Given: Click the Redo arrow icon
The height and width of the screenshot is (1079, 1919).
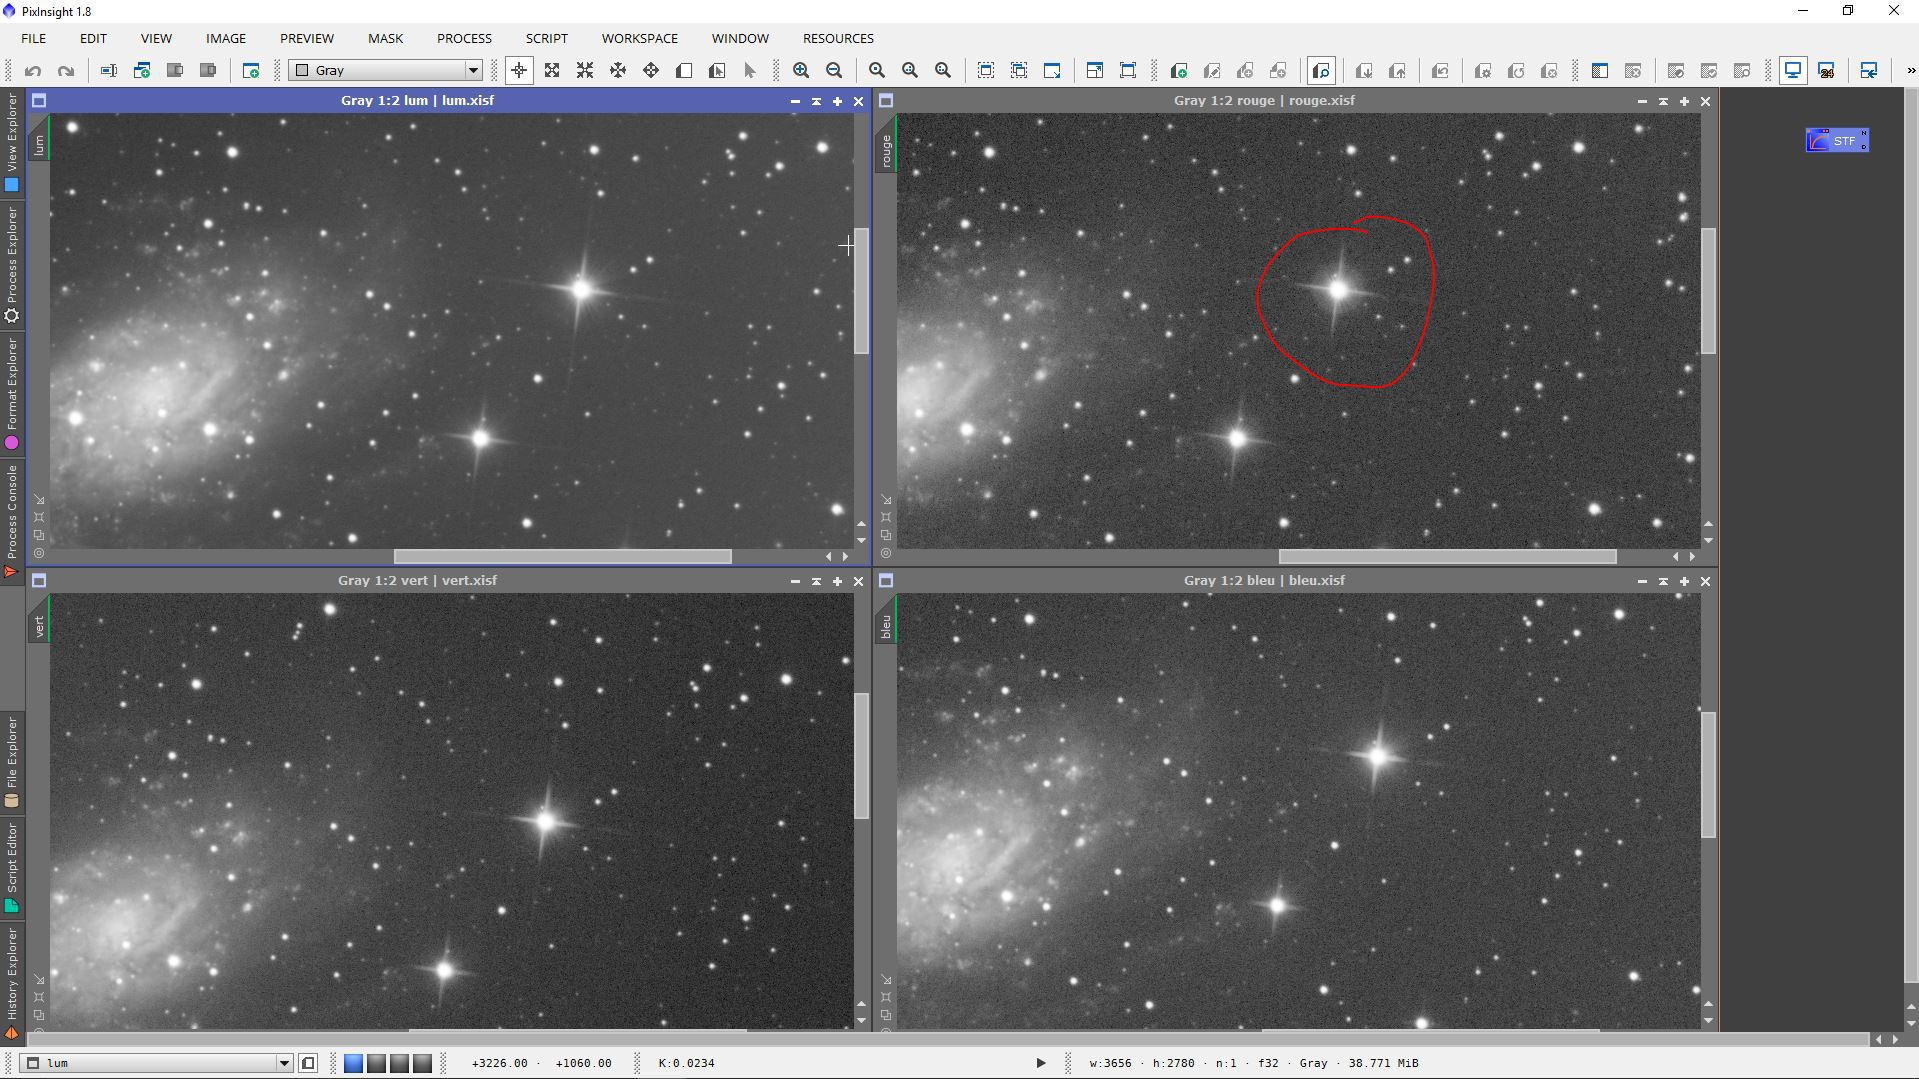Looking at the screenshot, I should (x=66, y=71).
